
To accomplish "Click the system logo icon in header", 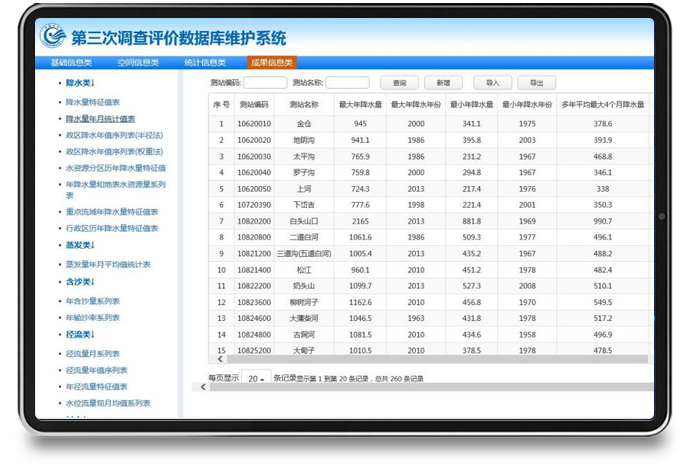I will (51, 37).
